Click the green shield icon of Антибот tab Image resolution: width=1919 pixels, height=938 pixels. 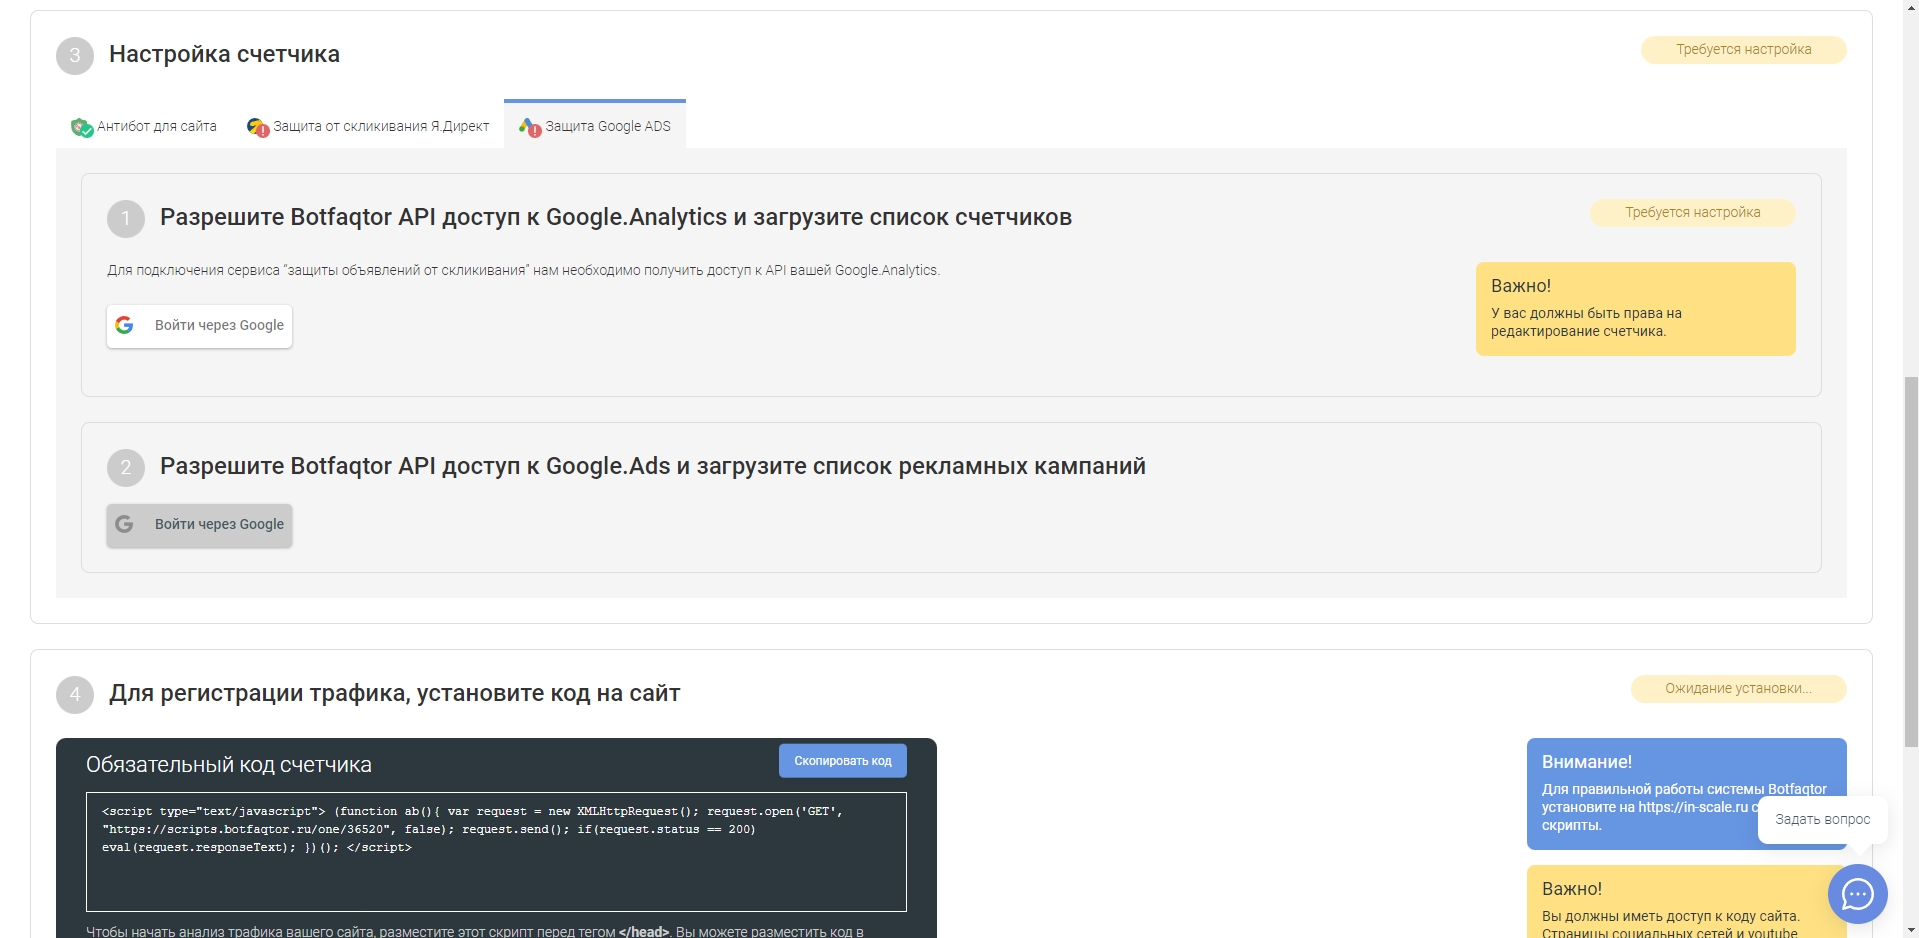coord(82,127)
